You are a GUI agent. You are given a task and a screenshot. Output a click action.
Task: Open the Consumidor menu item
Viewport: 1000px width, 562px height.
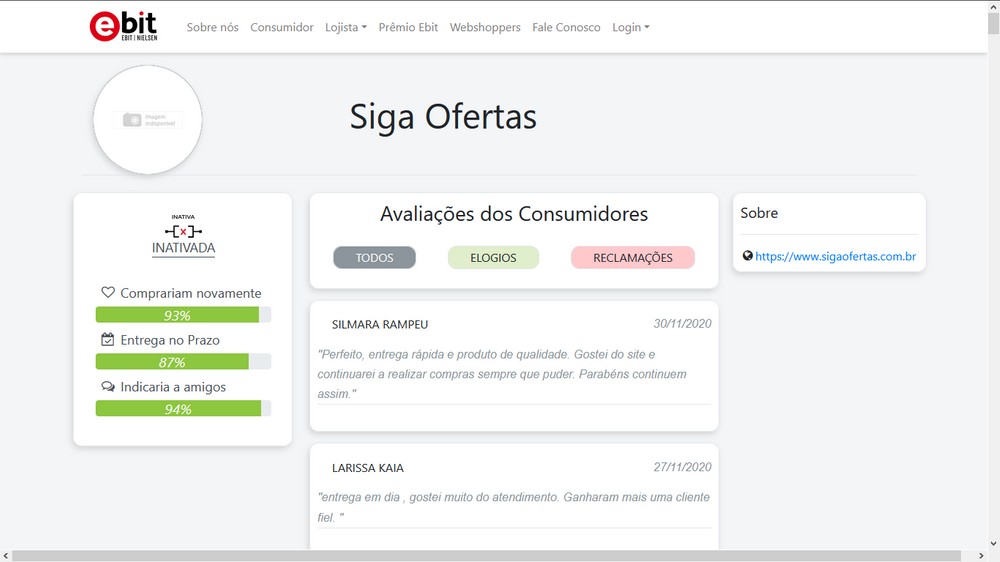coord(282,27)
